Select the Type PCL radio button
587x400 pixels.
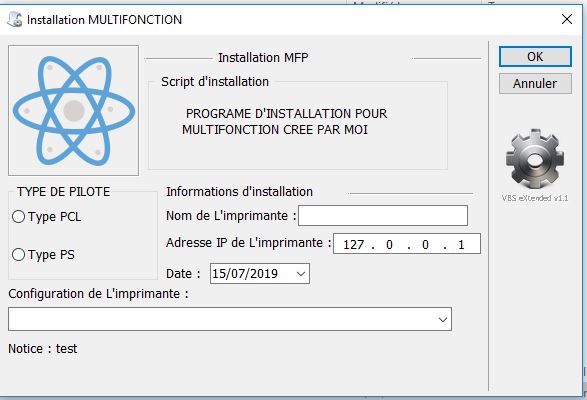(x=18, y=216)
